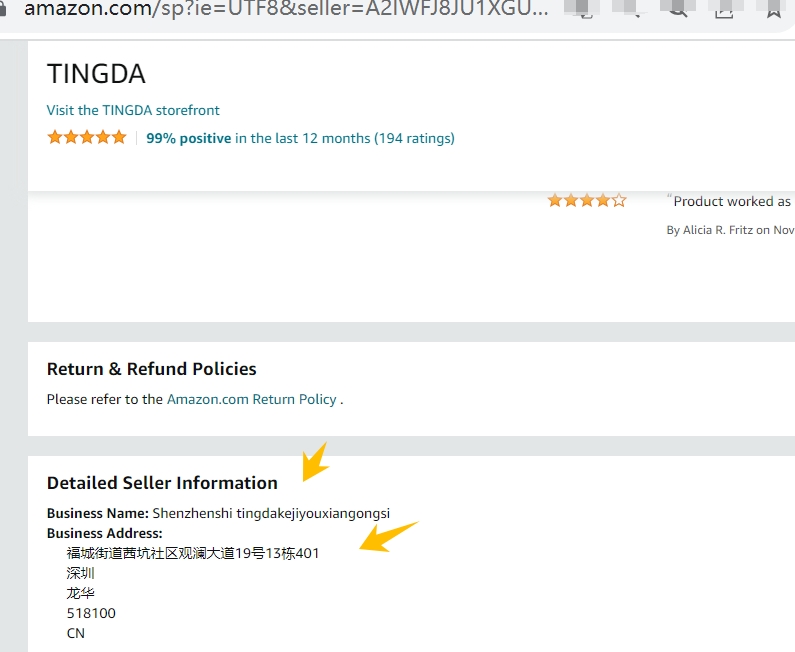The image size is (795, 652).
Task: Select the TINGDA seller name heading
Action: [96, 74]
